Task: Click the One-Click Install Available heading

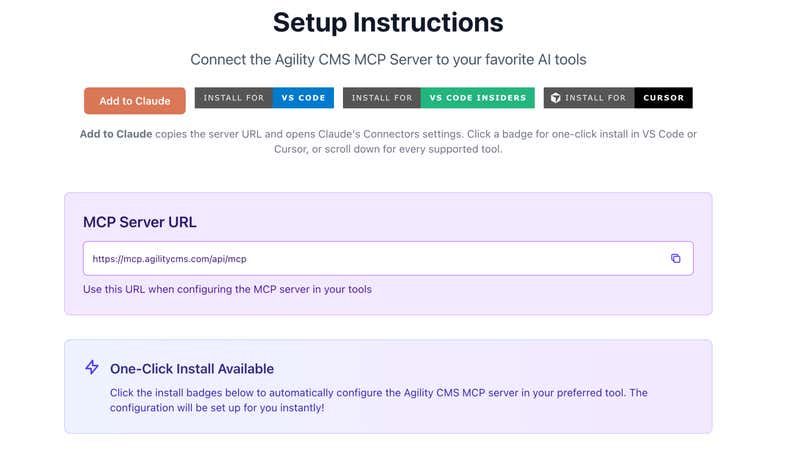Action: pyautogui.click(x=192, y=369)
